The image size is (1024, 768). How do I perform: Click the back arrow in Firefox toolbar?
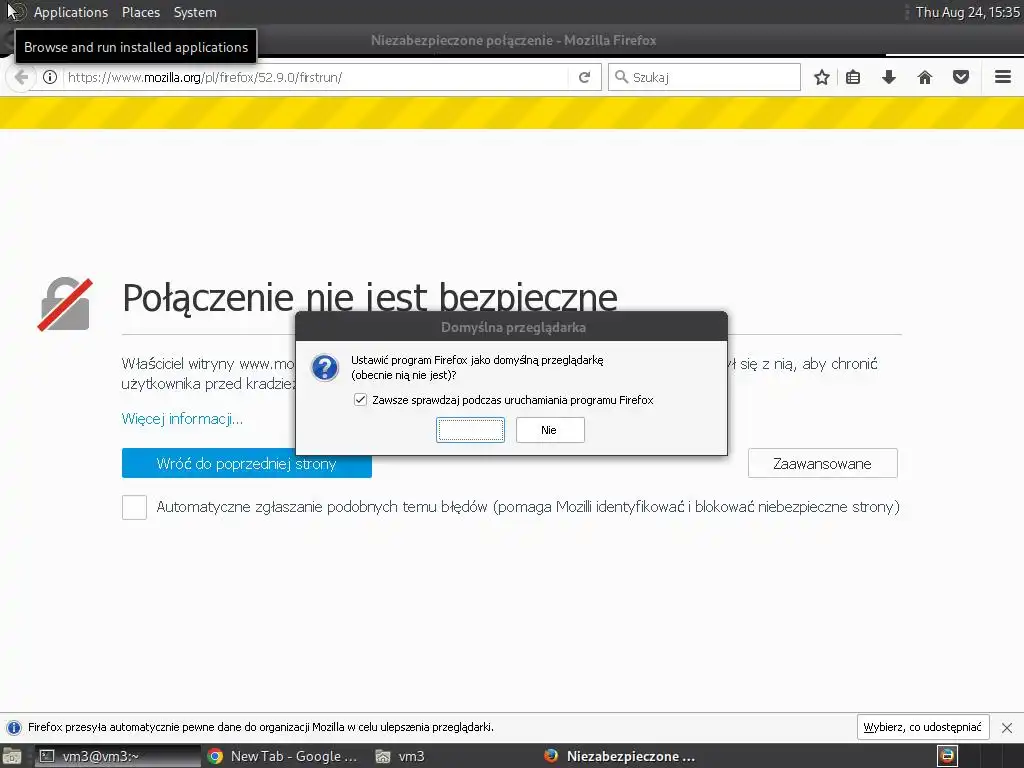coord(21,77)
